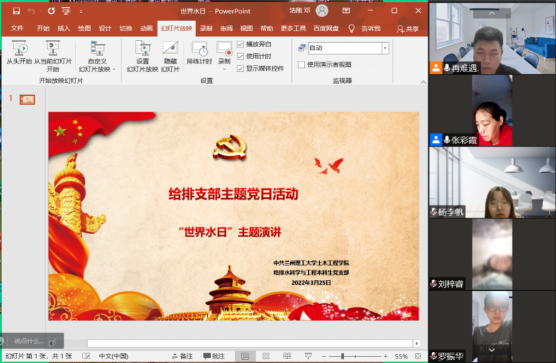Open 备注 notes in status bar
The image size is (556, 363).
[182, 356]
